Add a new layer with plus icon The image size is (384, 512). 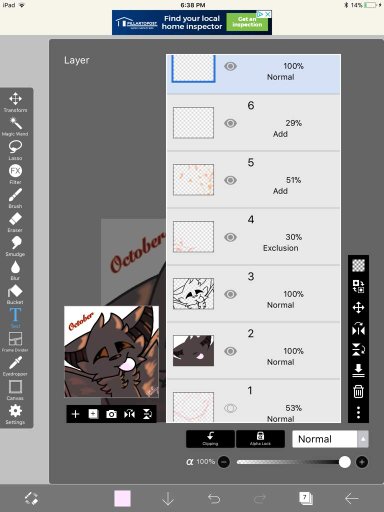76,414
